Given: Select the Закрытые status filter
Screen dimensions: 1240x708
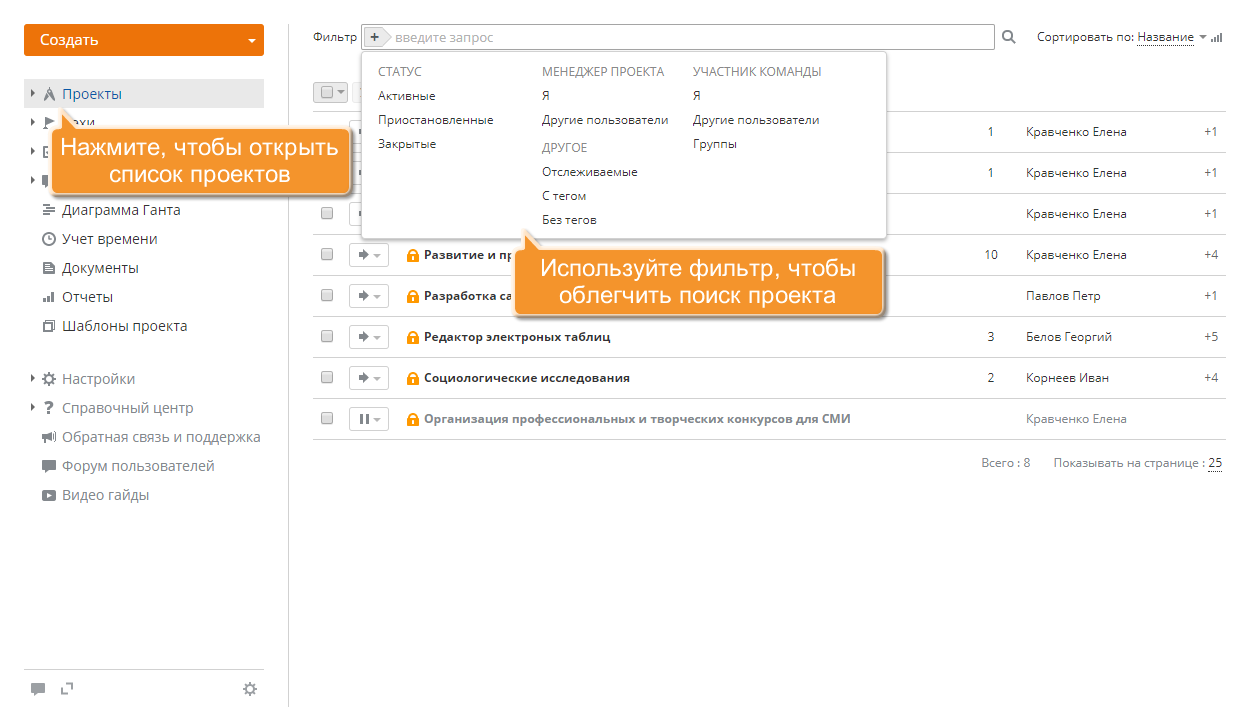Looking at the screenshot, I should pos(407,144).
